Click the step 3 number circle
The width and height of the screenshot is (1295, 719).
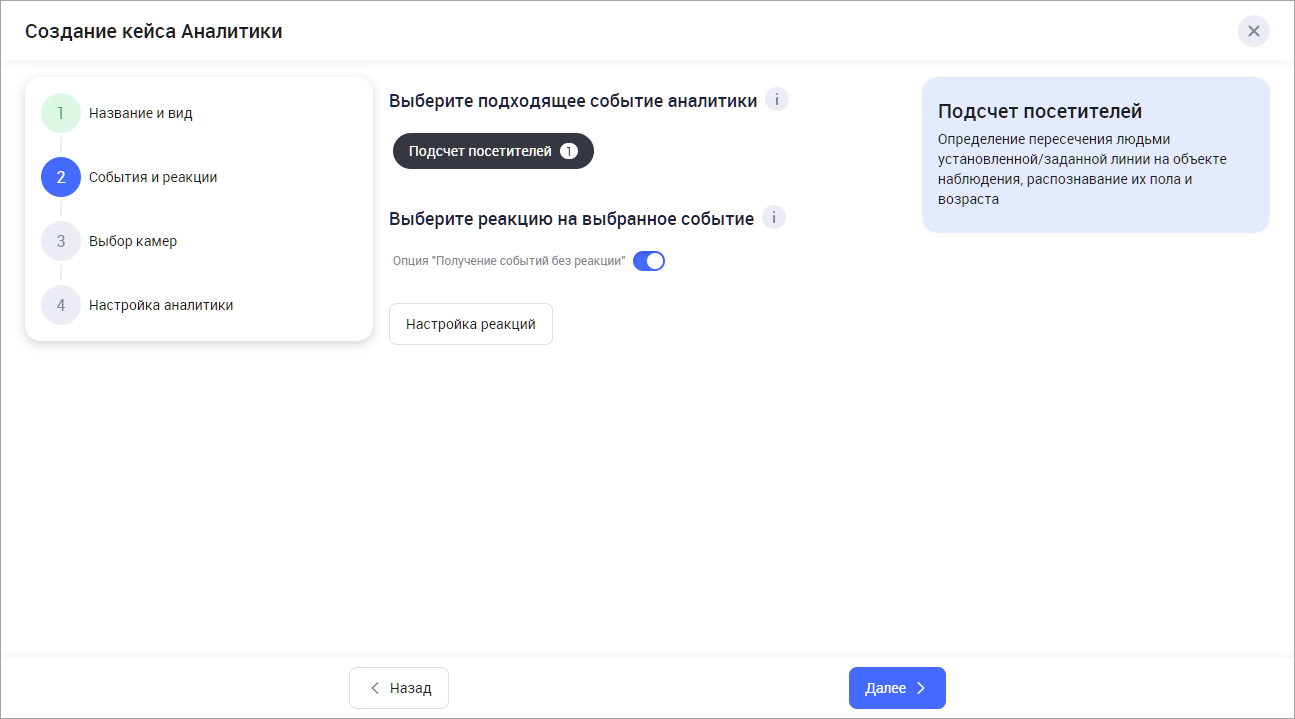(x=61, y=241)
